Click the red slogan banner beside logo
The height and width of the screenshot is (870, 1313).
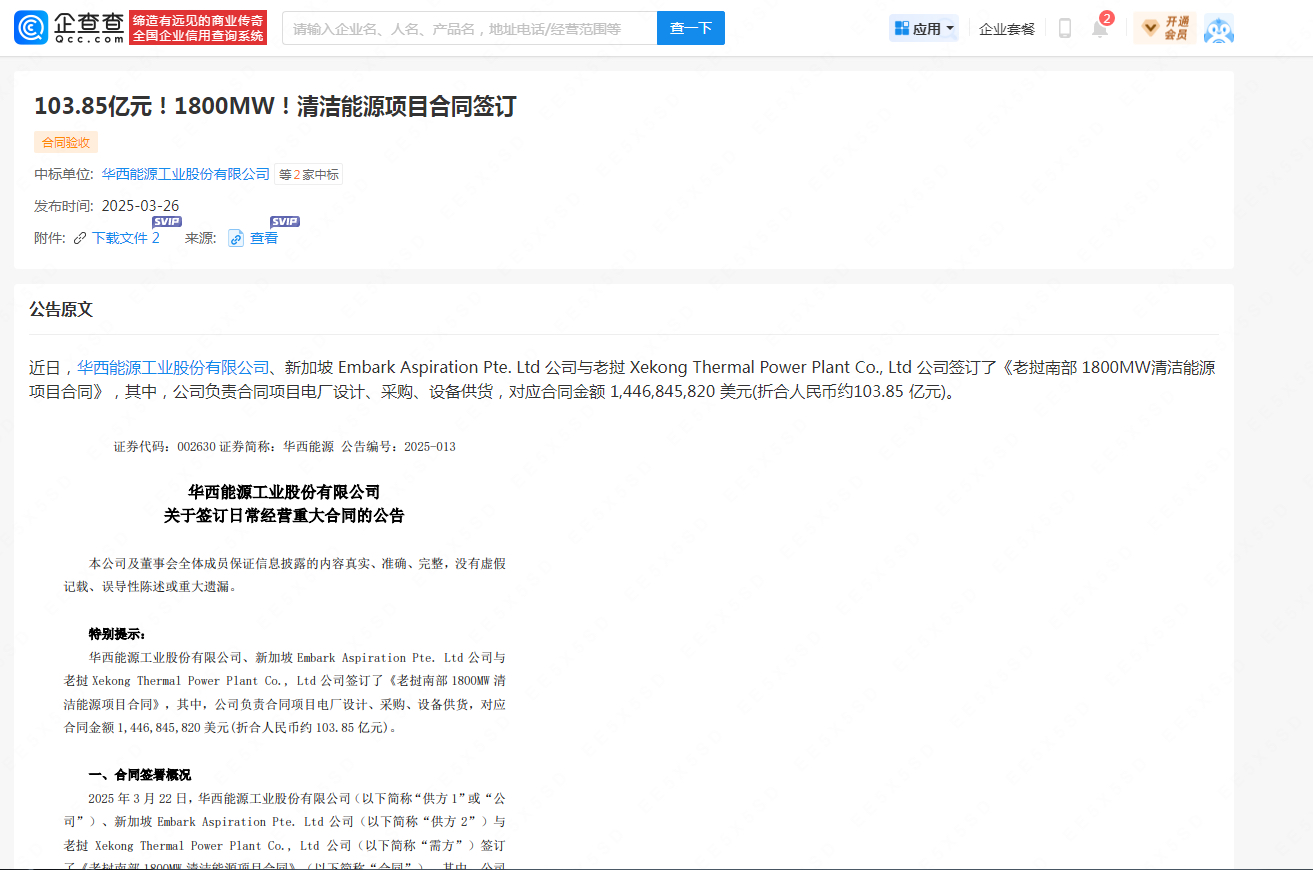click(198, 28)
